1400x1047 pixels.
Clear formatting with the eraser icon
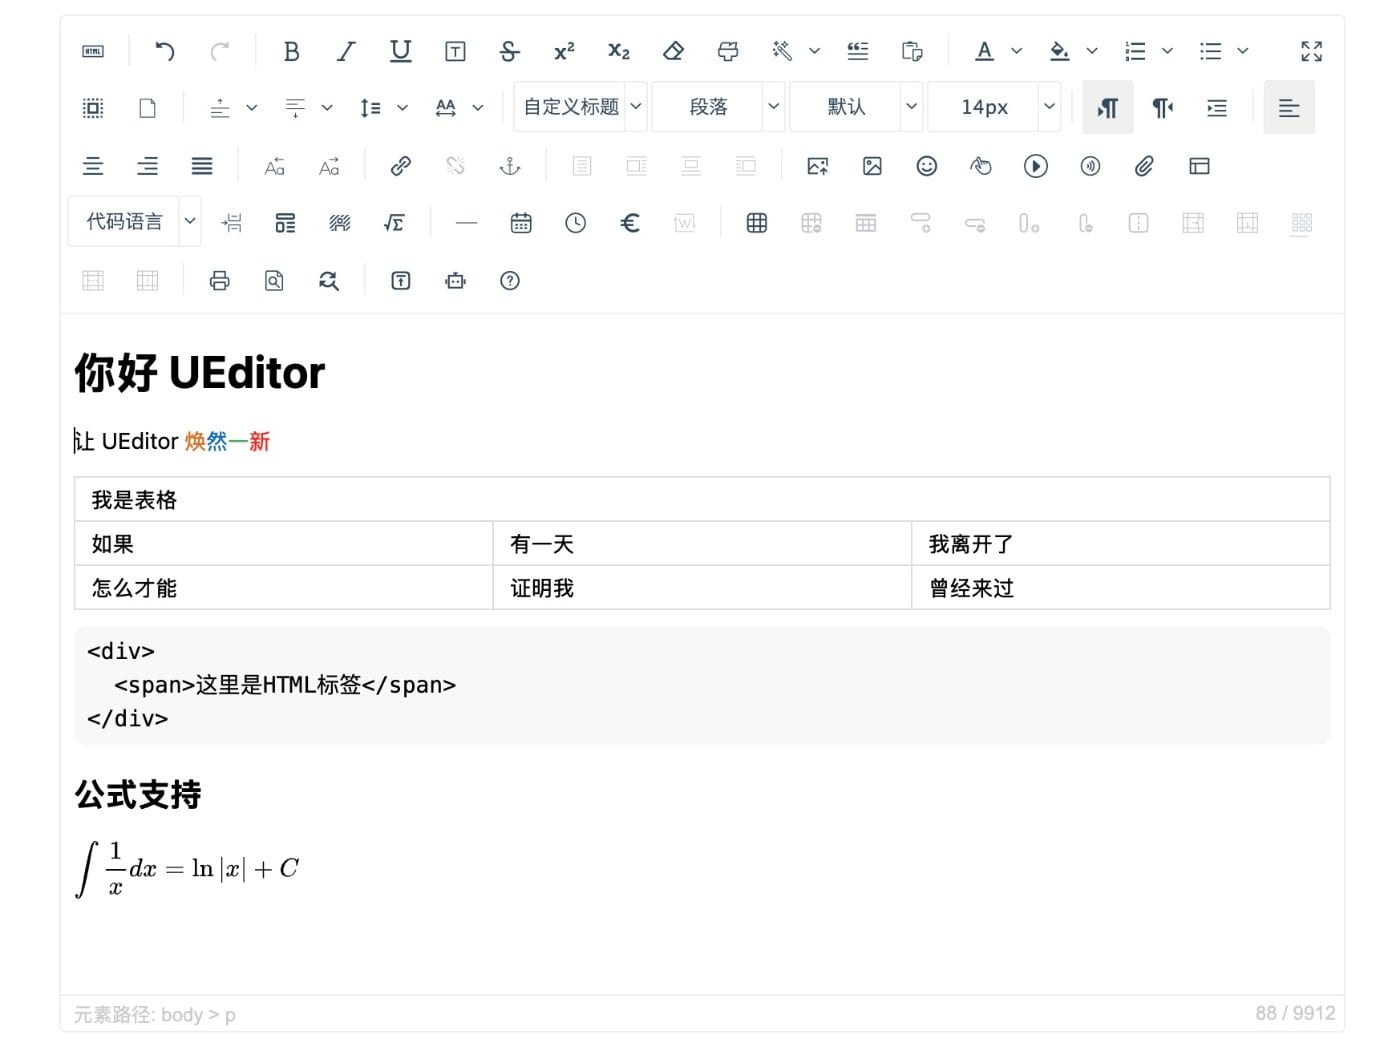click(673, 51)
